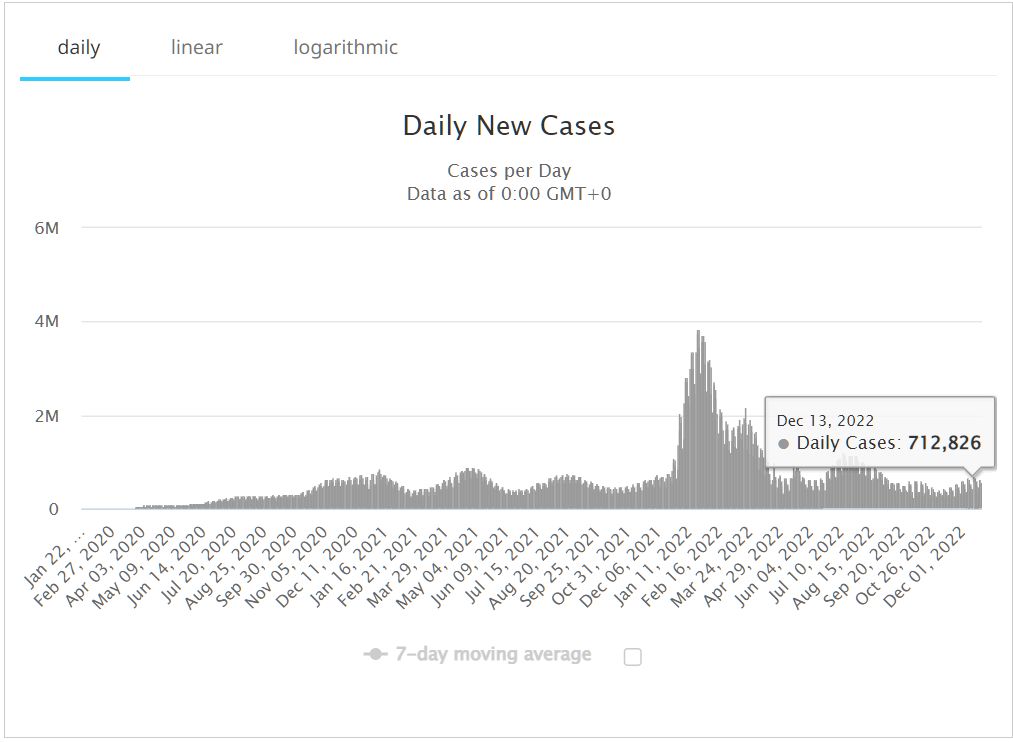The image size is (1013, 742).
Task: Click the 2M y-axis label
Action: pos(47,416)
